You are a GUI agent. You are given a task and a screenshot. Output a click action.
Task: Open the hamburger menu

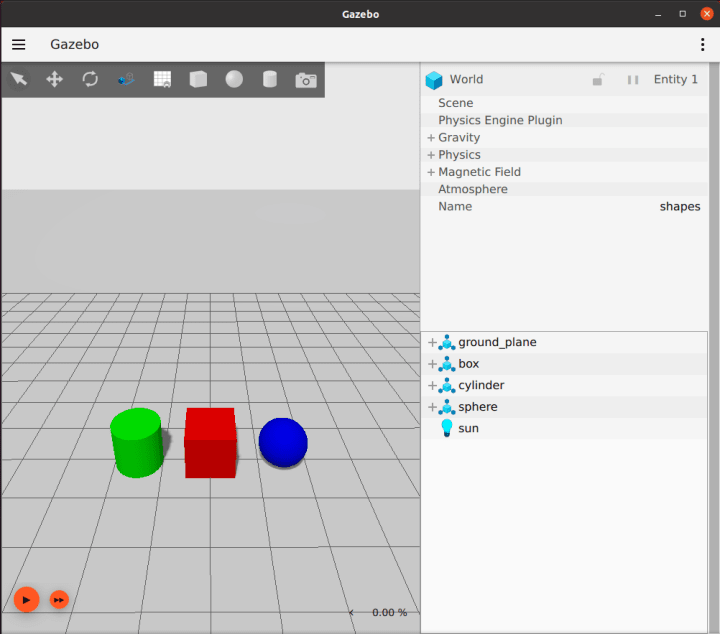(x=18, y=44)
